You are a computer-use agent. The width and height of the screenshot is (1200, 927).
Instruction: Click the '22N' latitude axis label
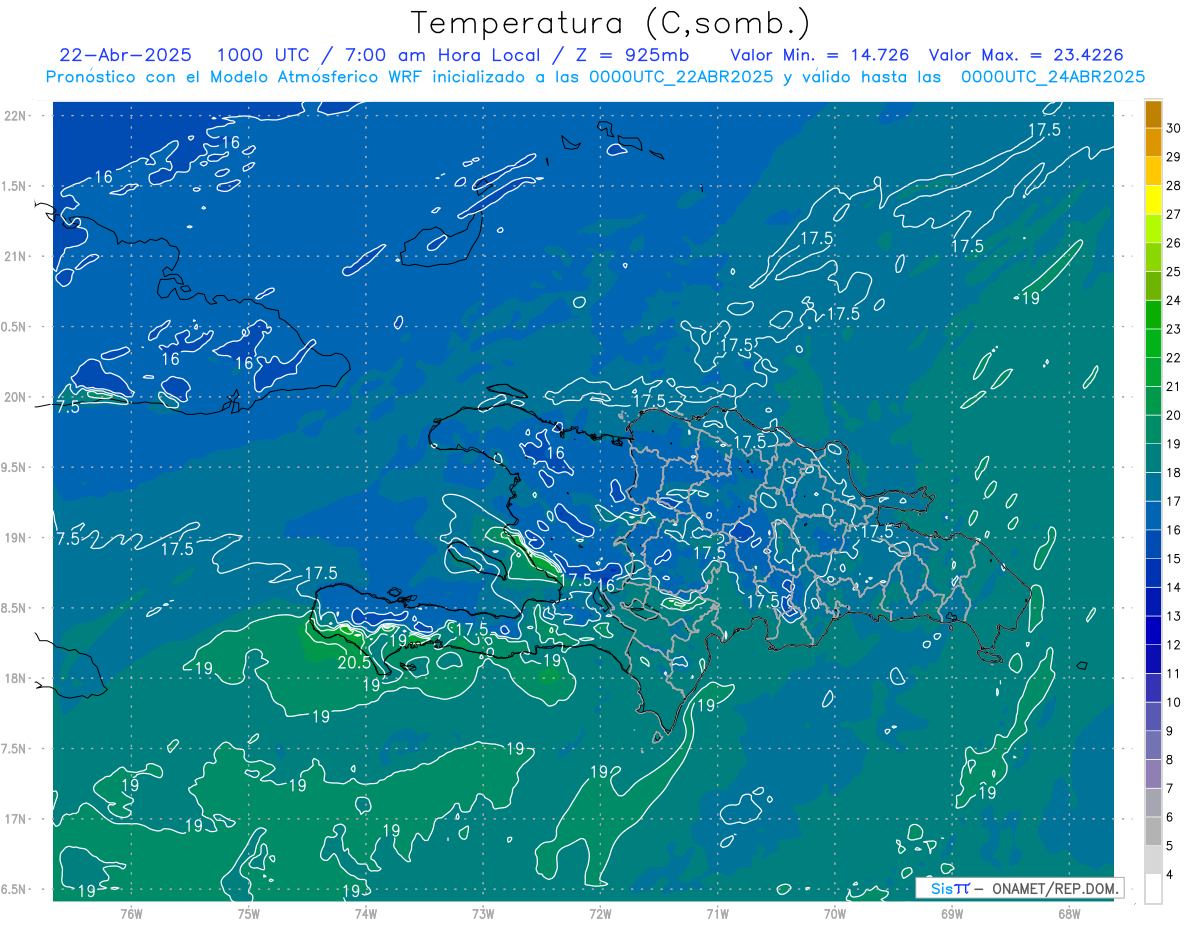pyautogui.click(x=16, y=116)
